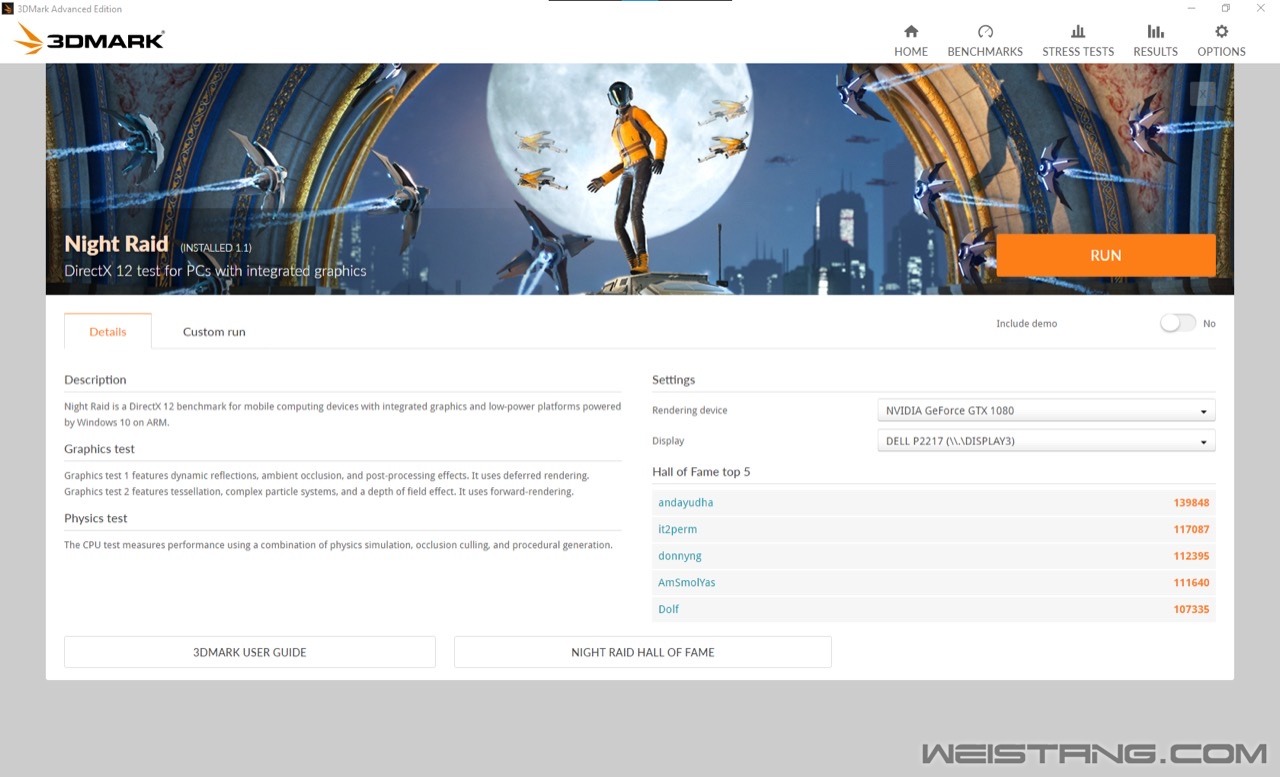
Task: Open it2perm's Hall of Fame entry
Action: tap(678, 529)
